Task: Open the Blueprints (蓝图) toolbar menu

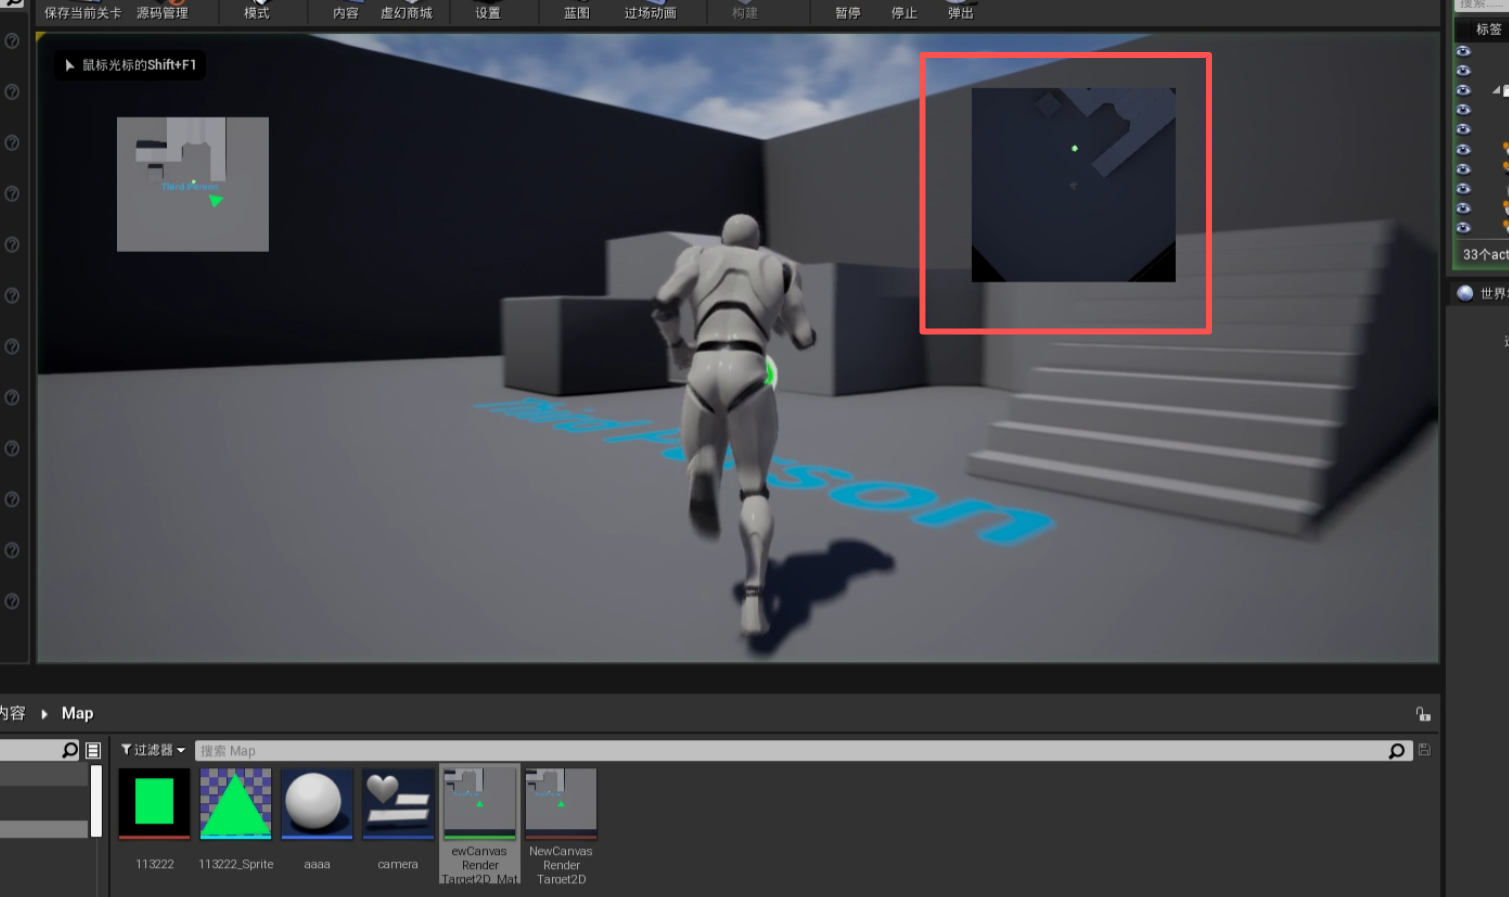Action: (577, 13)
